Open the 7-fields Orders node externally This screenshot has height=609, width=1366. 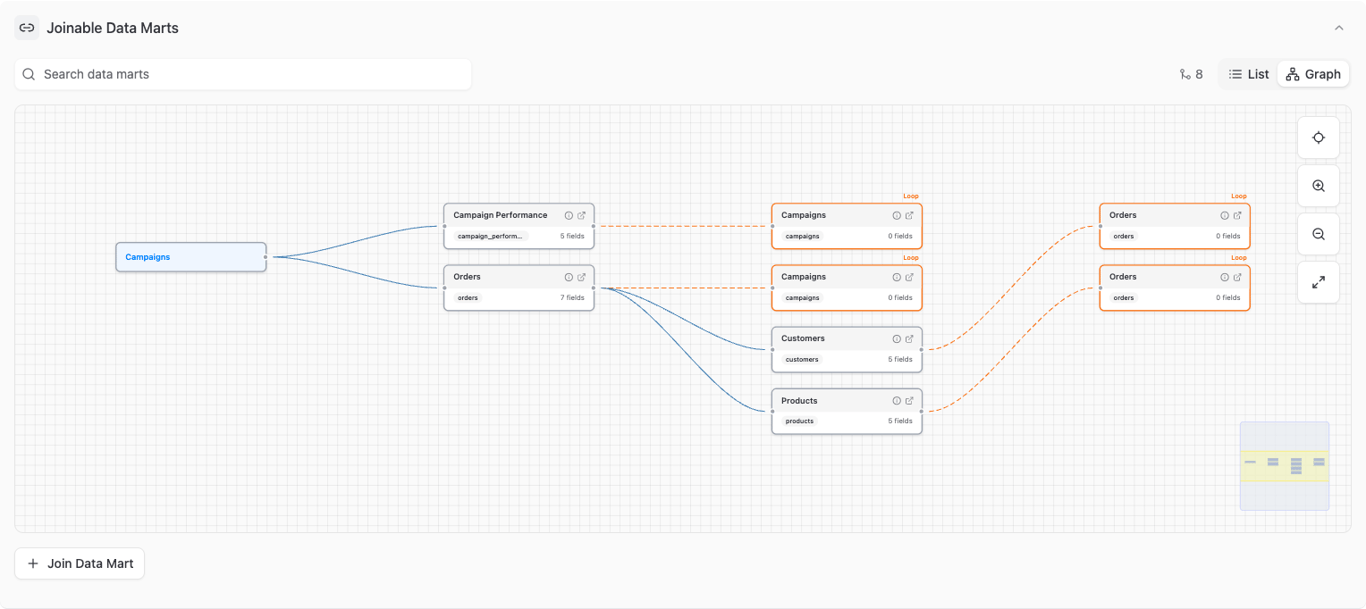point(581,277)
